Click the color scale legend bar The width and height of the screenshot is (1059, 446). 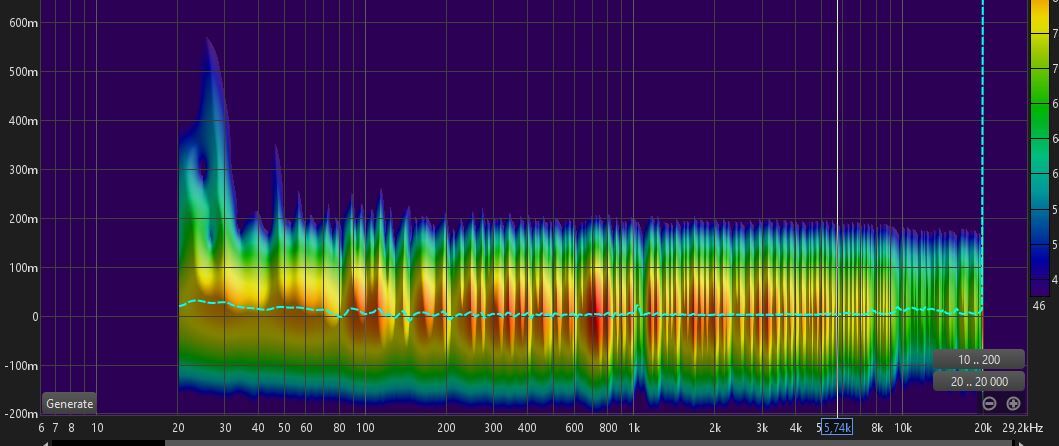click(1039, 147)
